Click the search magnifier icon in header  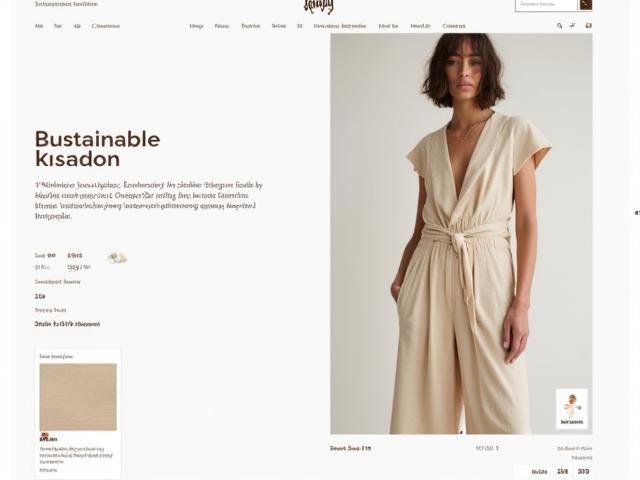560,26
